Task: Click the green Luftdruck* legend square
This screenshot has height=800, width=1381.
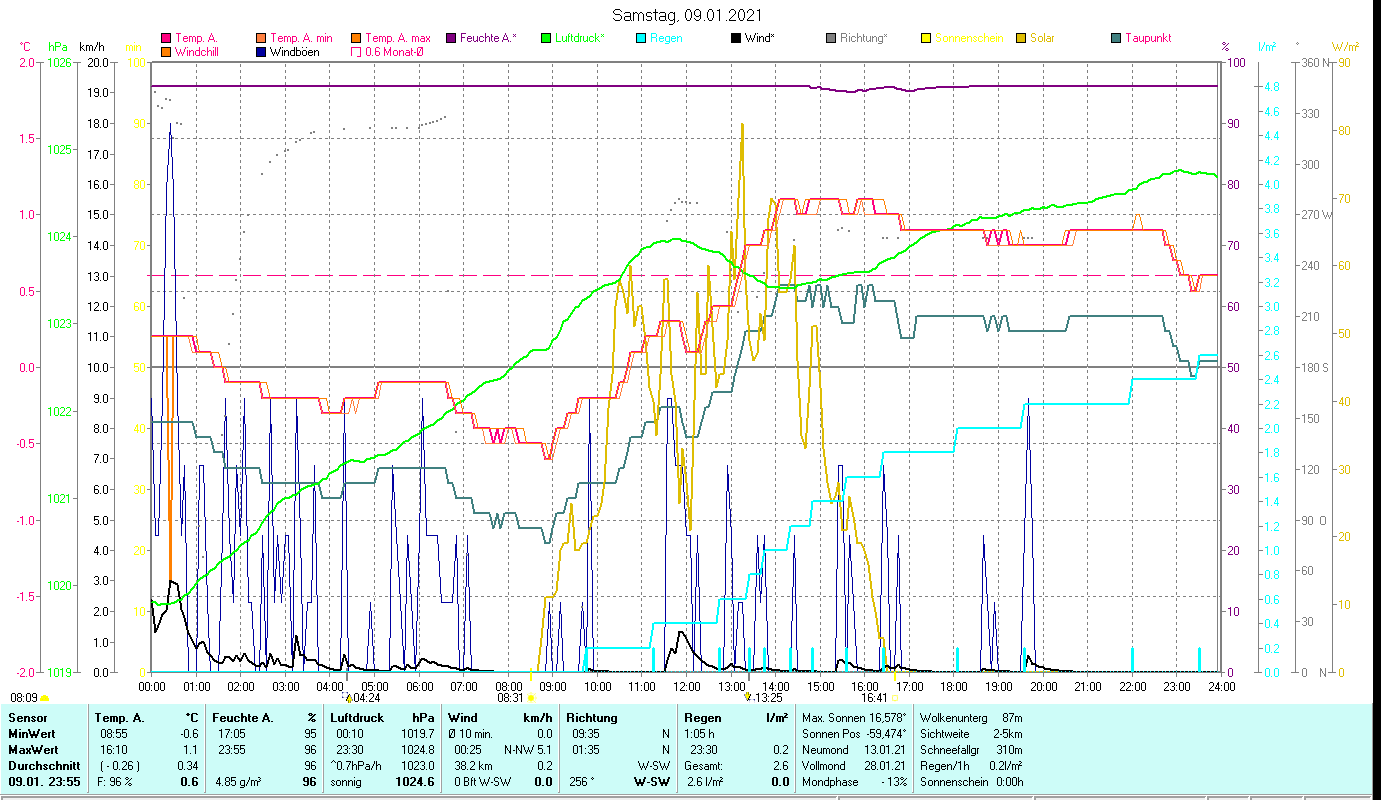Action: point(546,38)
